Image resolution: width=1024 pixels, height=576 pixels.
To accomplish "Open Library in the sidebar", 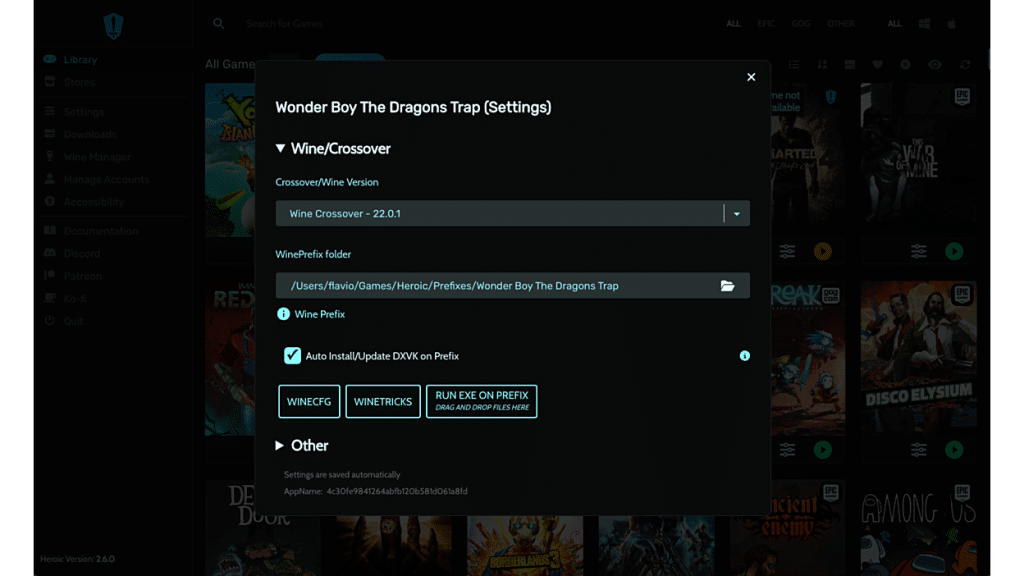I will tap(112, 59).
